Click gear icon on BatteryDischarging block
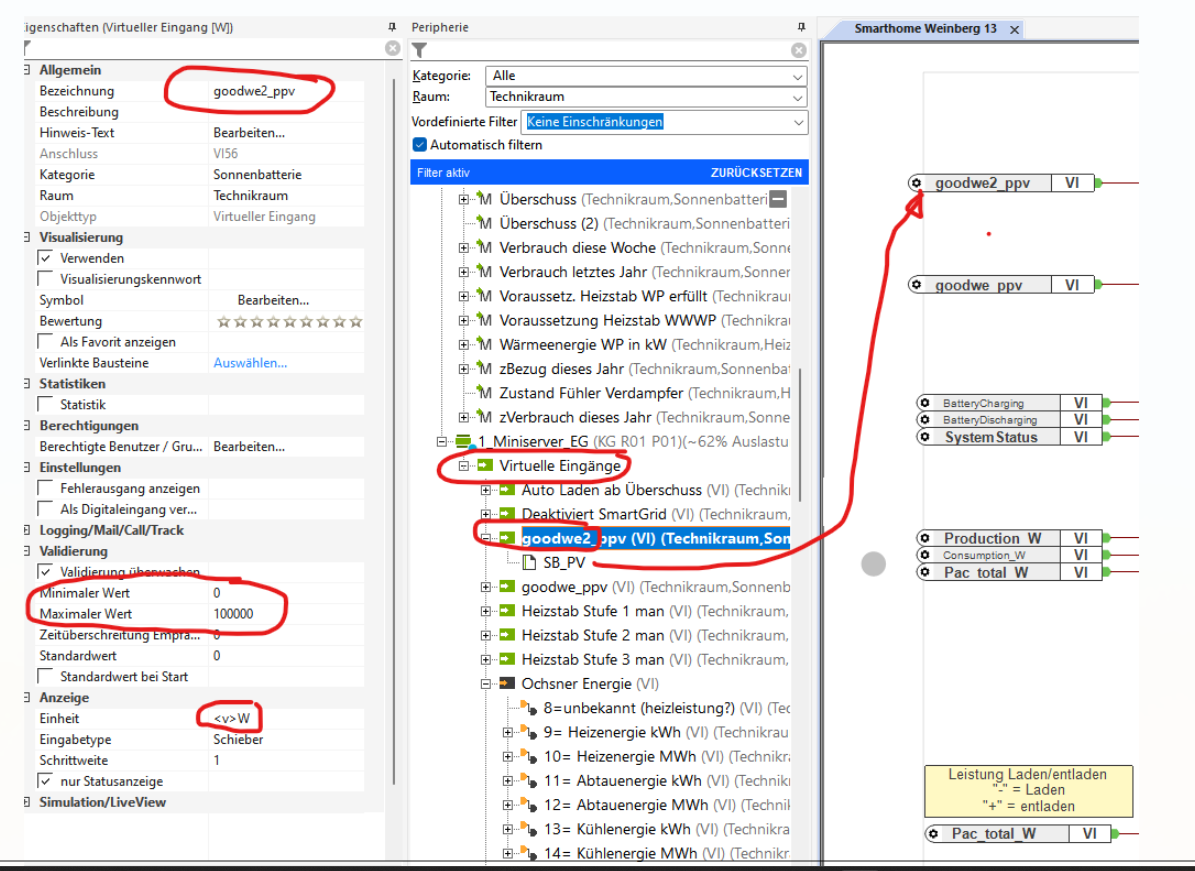 (924, 419)
